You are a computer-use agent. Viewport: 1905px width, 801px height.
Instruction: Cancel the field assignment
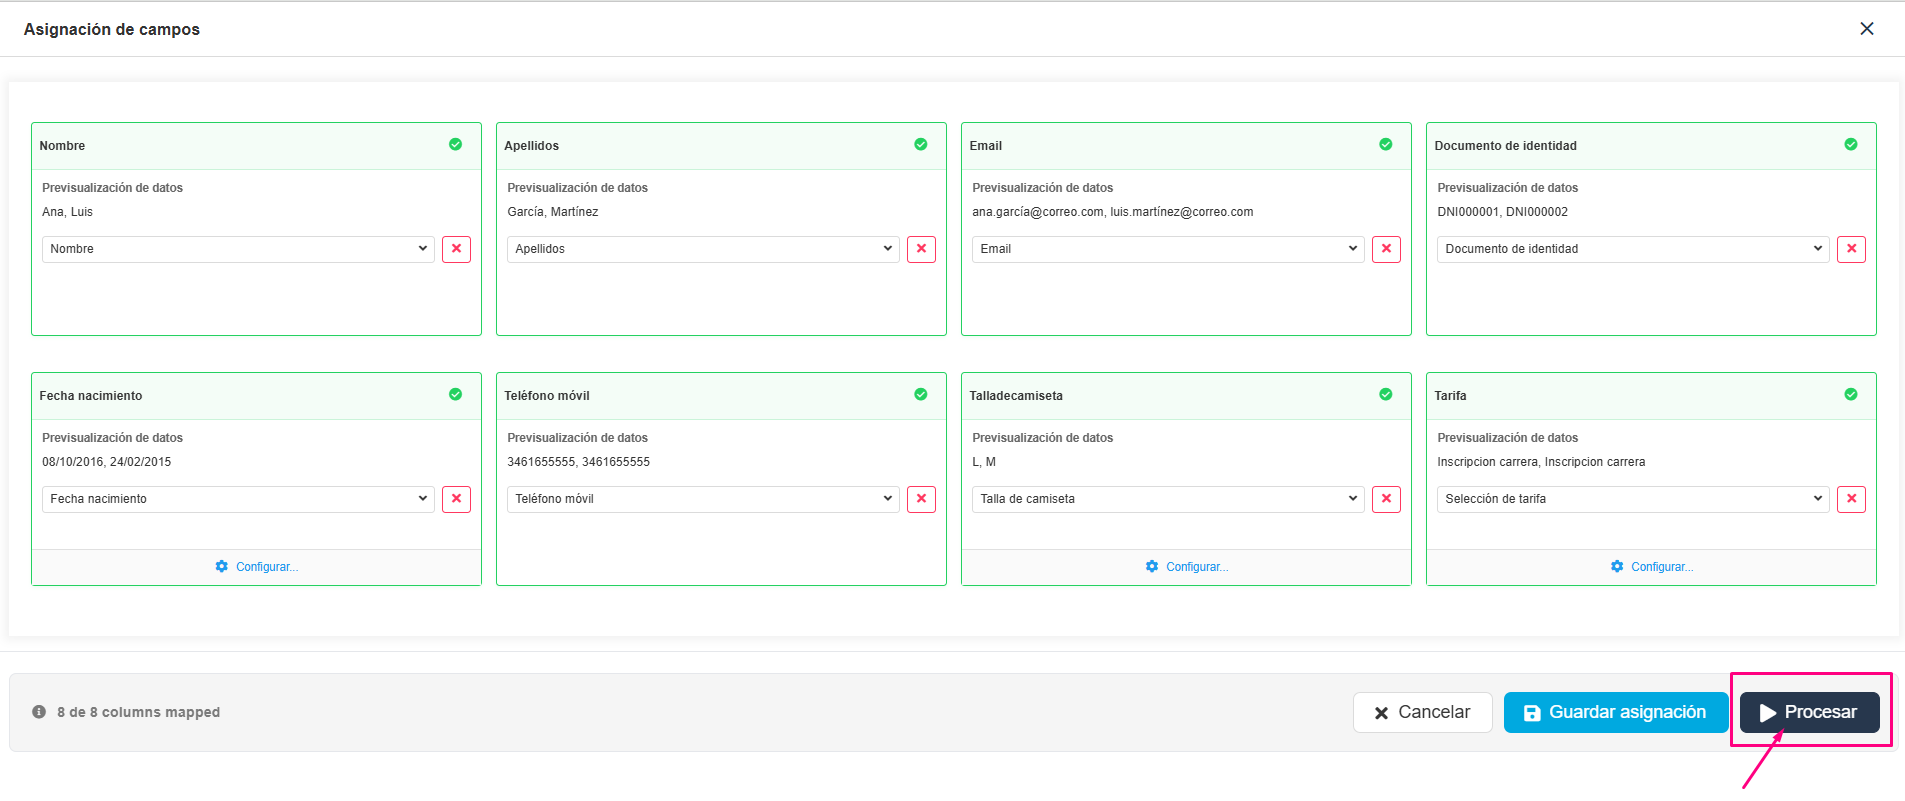1422,713
